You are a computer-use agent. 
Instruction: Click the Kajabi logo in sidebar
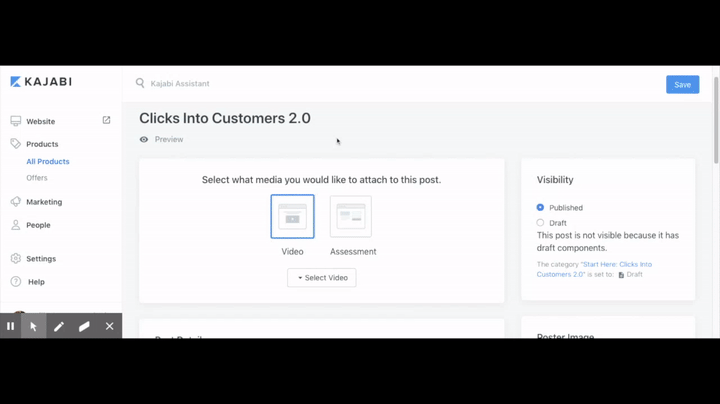[x=41, y=82]
